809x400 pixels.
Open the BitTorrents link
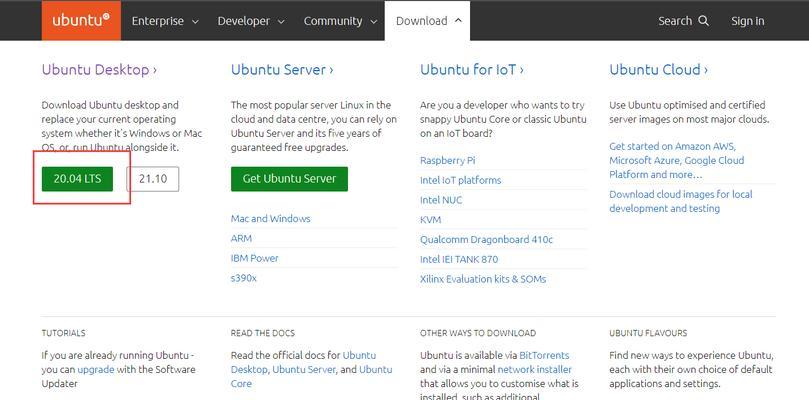pyautogui.click(x=544, y=356)
